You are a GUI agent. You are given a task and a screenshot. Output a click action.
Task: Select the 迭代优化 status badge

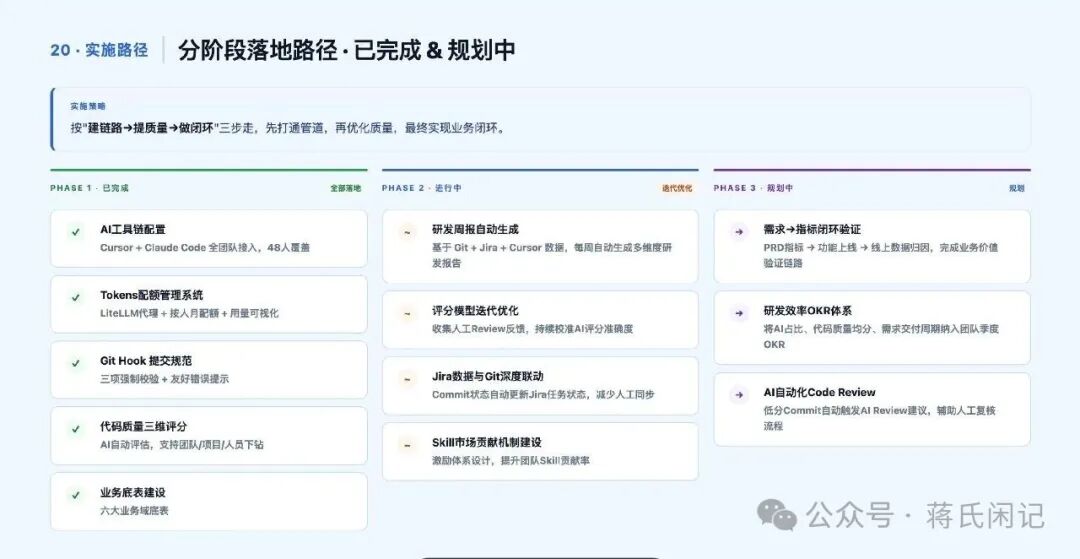coord(677,188)
